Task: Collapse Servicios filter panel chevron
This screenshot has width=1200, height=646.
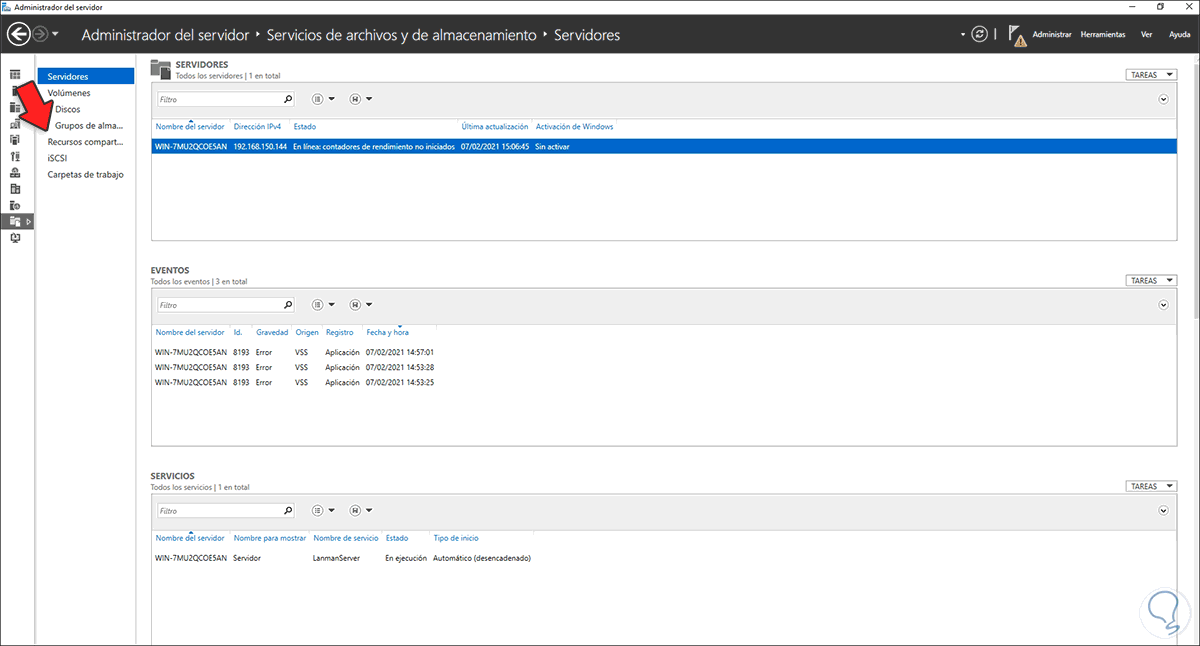Action: [x=1164, y=510]
